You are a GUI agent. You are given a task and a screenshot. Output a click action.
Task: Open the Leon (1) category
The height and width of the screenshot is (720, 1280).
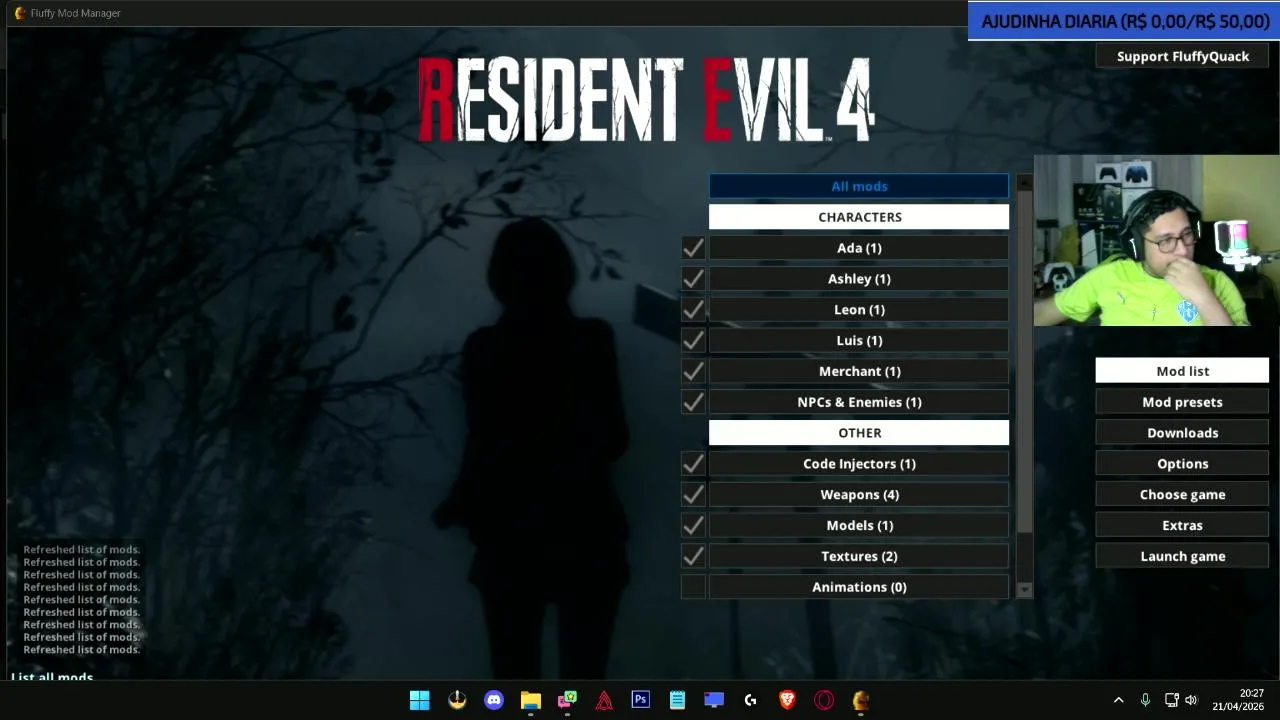pyautogui.click(x=859, y=310)
